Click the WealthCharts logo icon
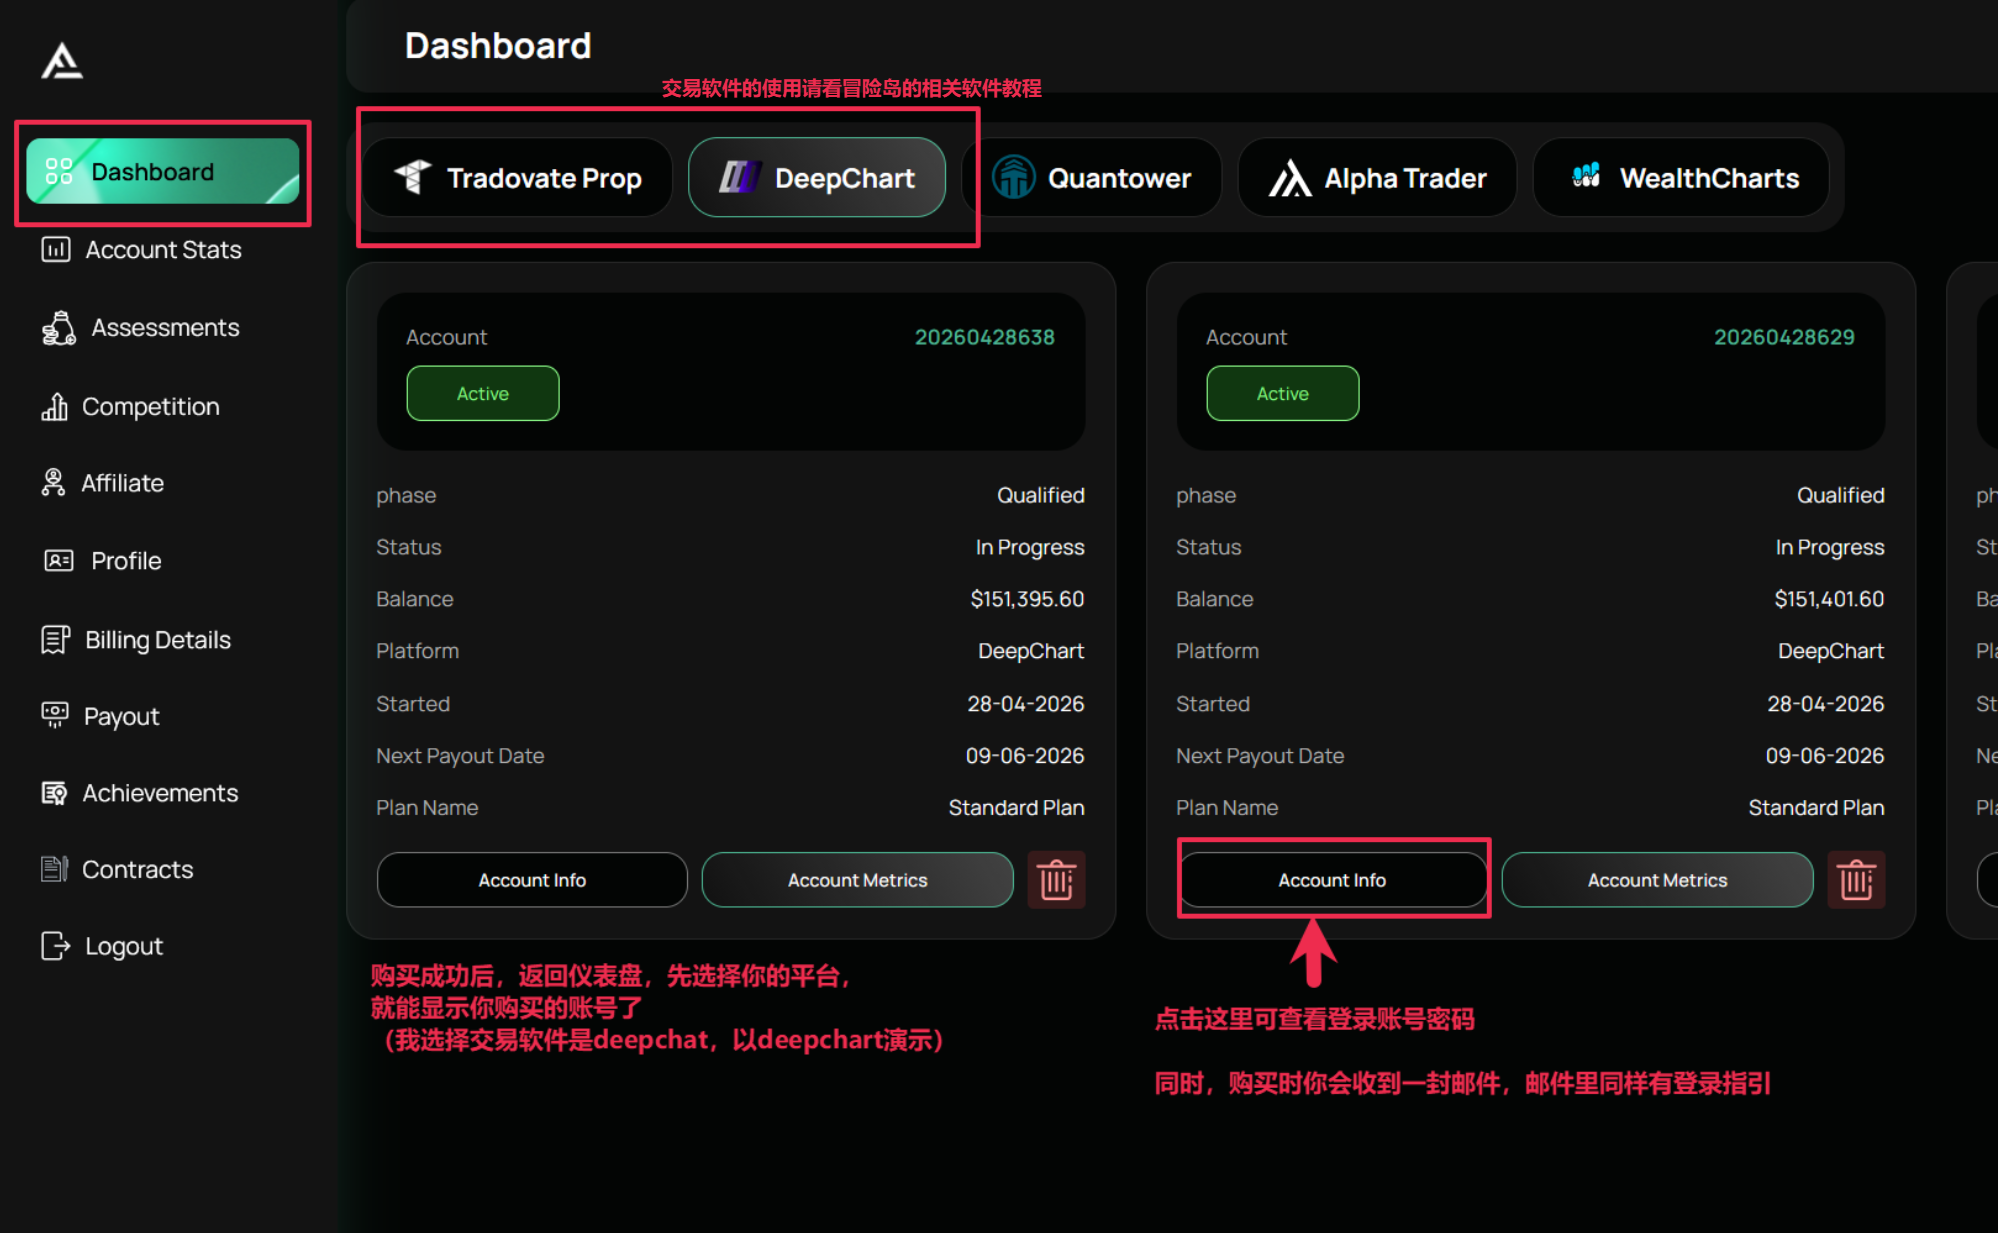 point(1586,176)
